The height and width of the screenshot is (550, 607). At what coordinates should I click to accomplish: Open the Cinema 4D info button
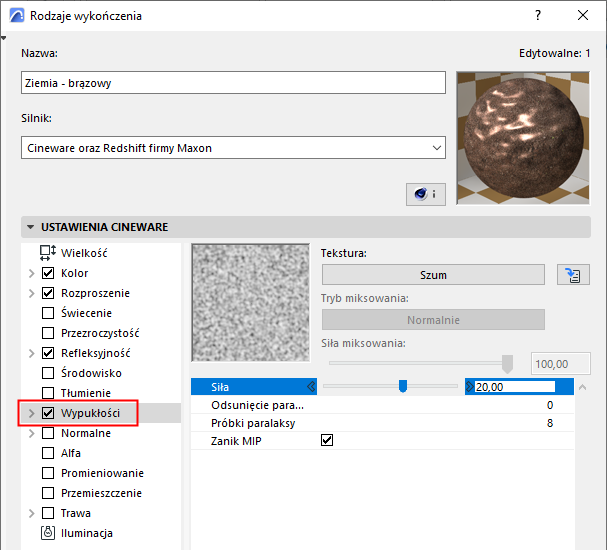(x=425, y=194)
